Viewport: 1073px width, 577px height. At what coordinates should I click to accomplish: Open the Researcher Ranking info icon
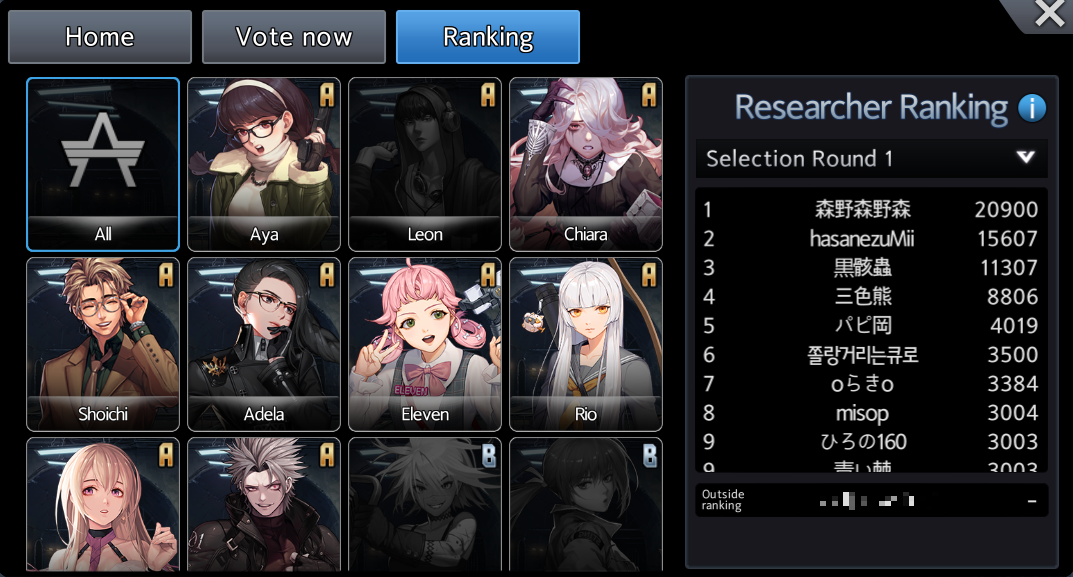[x=1031, y=108]
